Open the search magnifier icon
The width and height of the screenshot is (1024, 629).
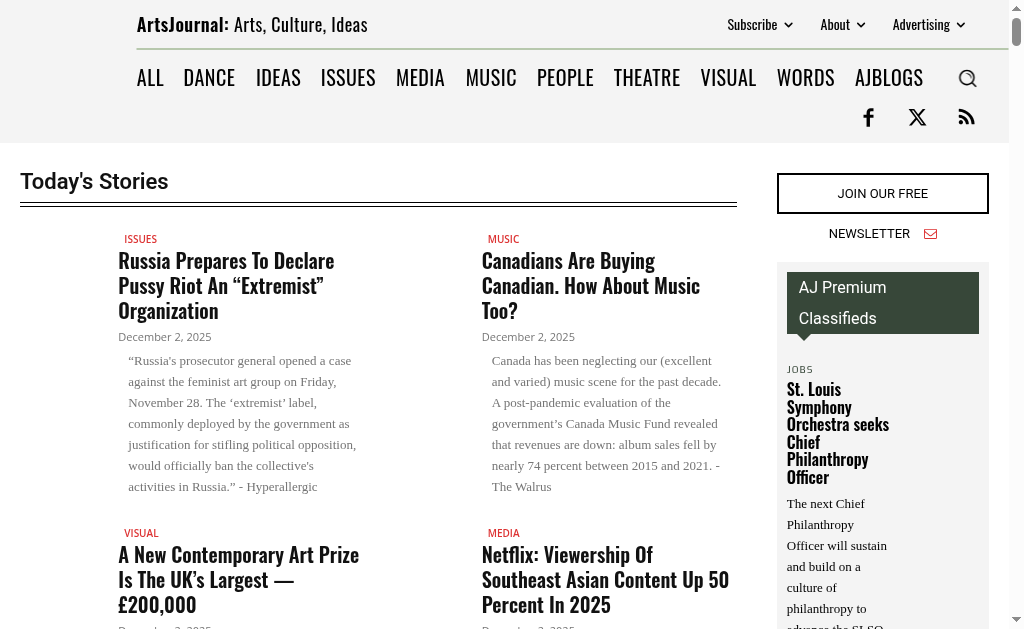[x=967, y=78]
